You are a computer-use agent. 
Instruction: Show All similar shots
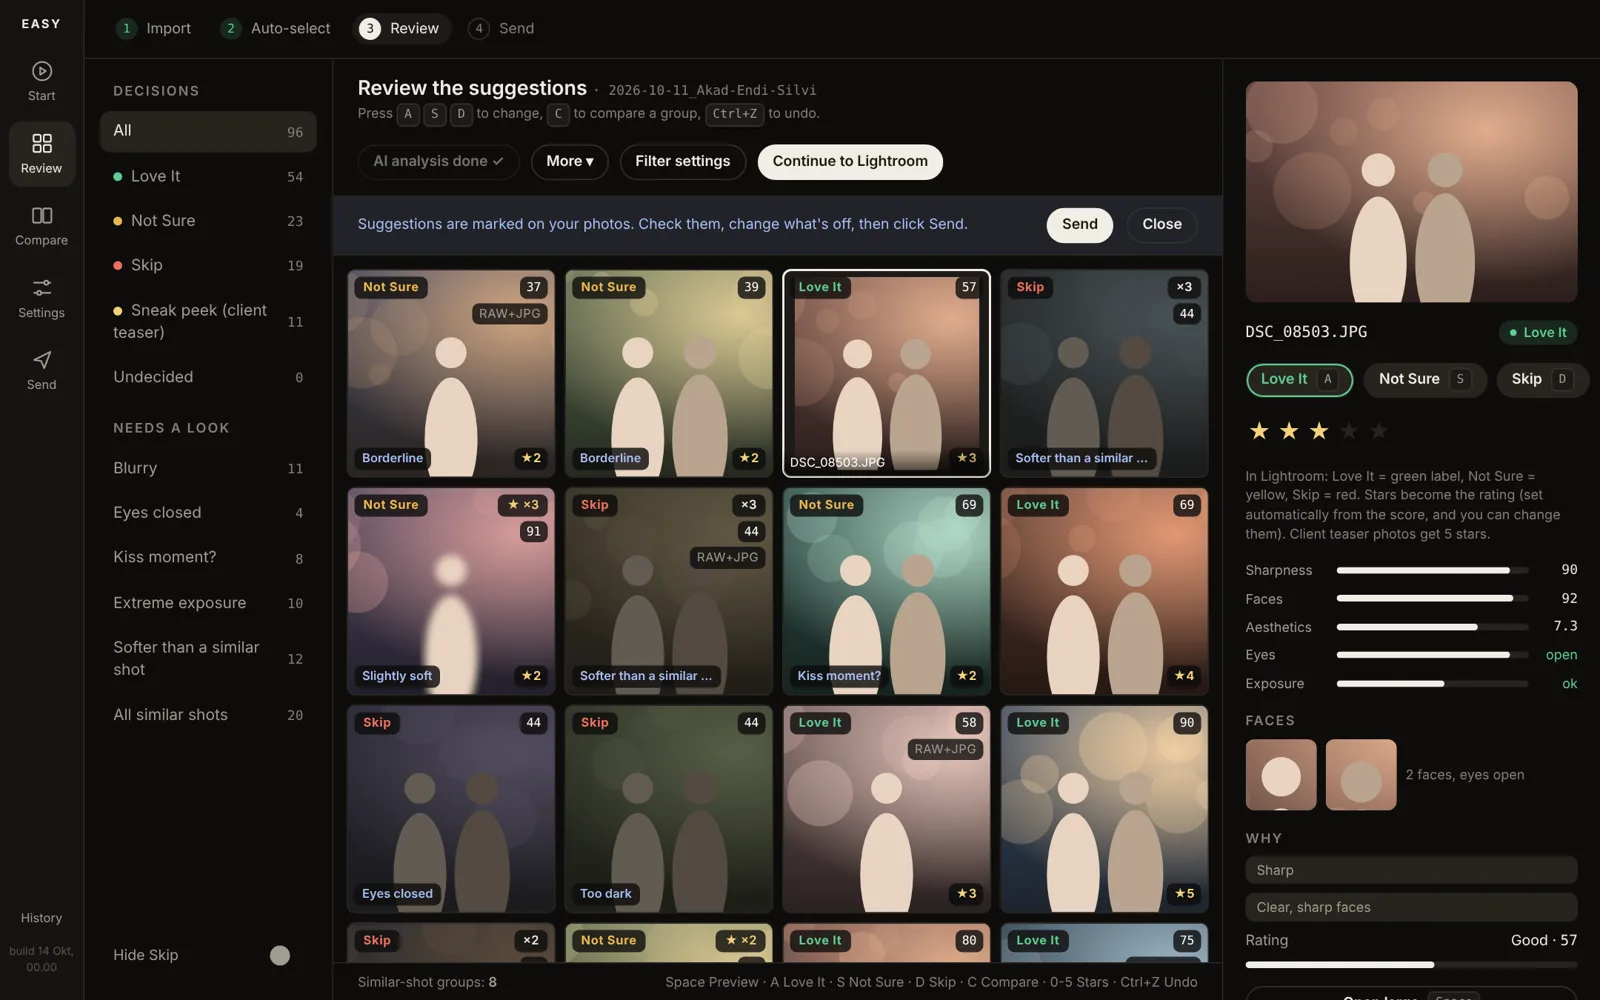pyautogui.click(x=208, y=715)
